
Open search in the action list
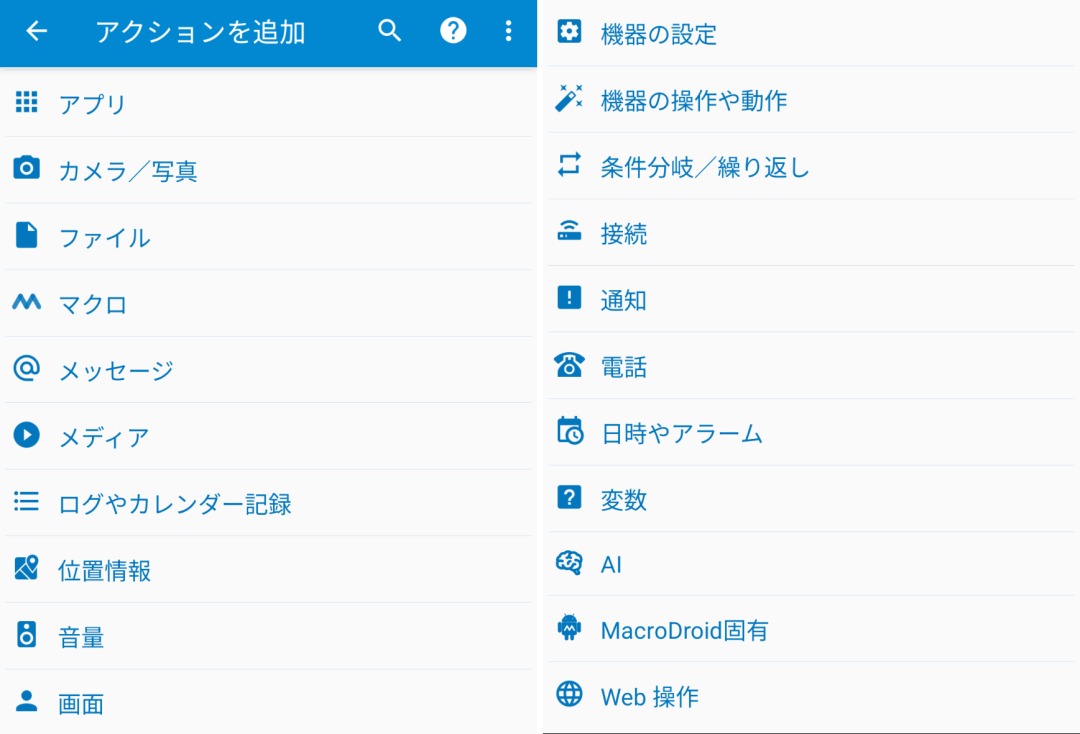389,31
